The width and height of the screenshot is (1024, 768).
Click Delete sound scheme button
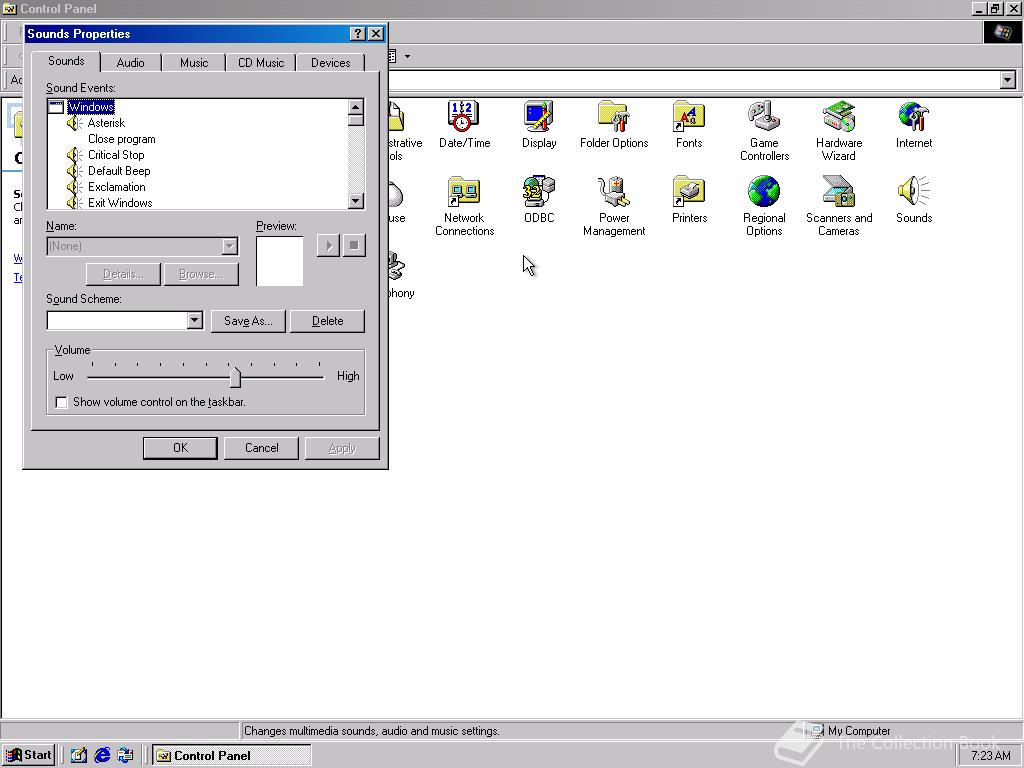pyautogui.click(x=327, y=321)
